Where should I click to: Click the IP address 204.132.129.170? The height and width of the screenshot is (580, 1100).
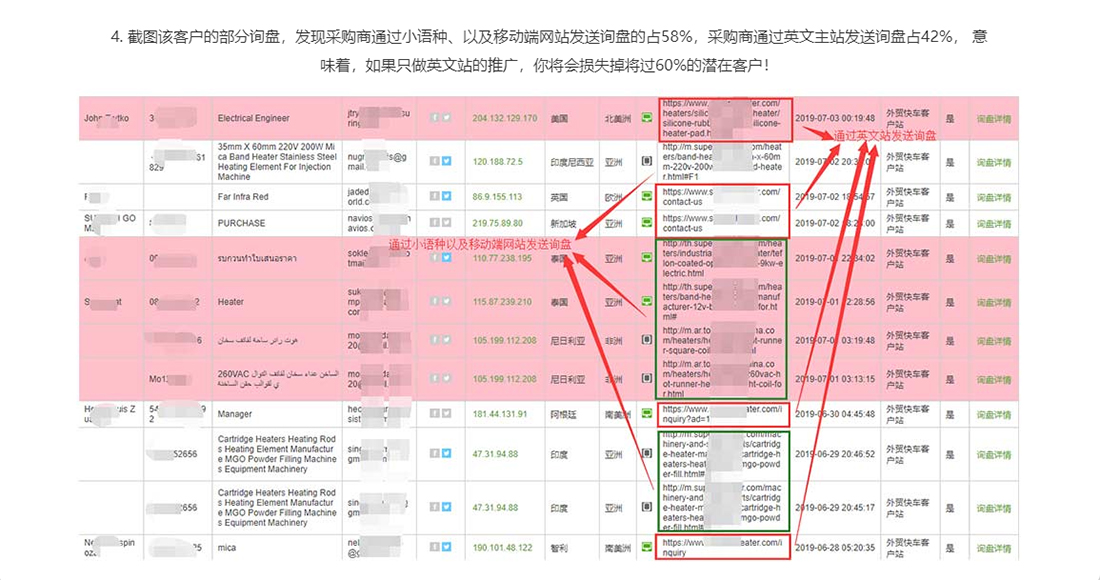point(504,119)
